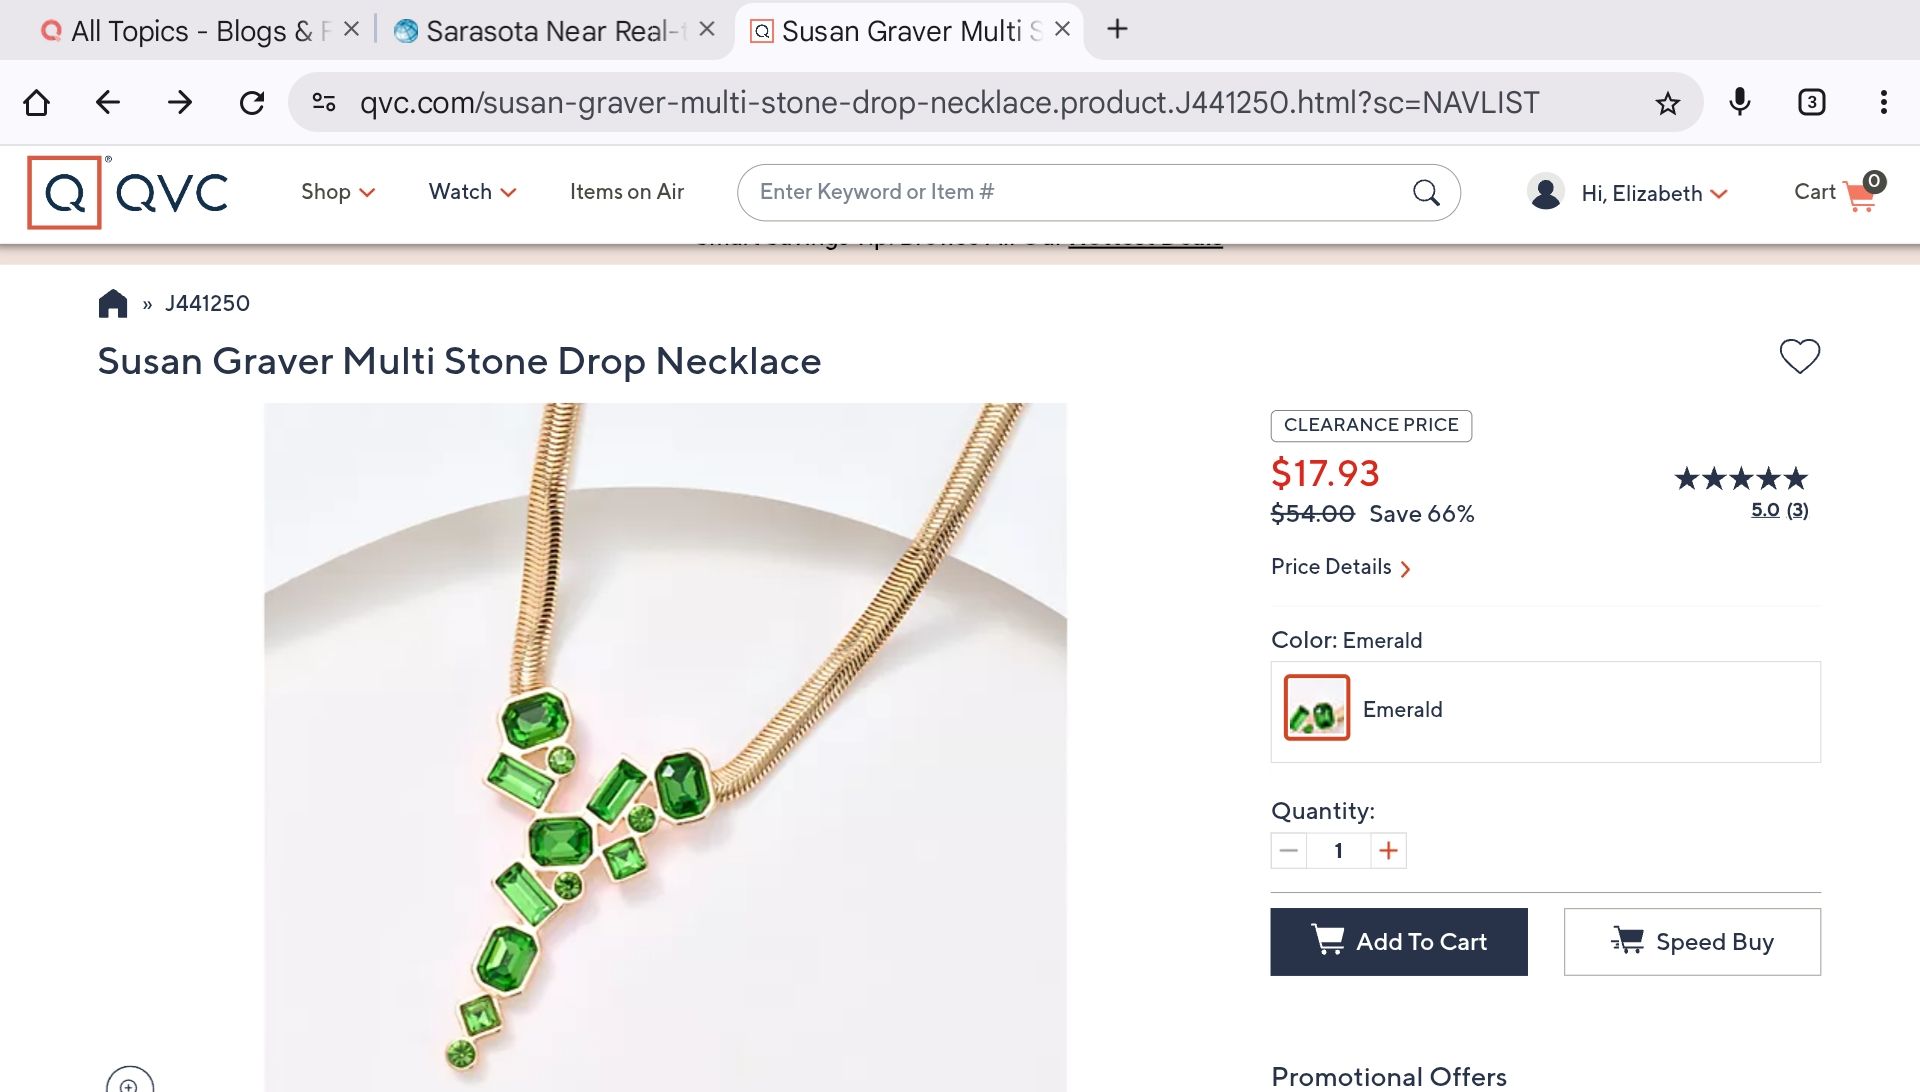Open the Items on Air menu item
The image size is (1920, 1092).
pyautogui.click(x=627, y=192)
